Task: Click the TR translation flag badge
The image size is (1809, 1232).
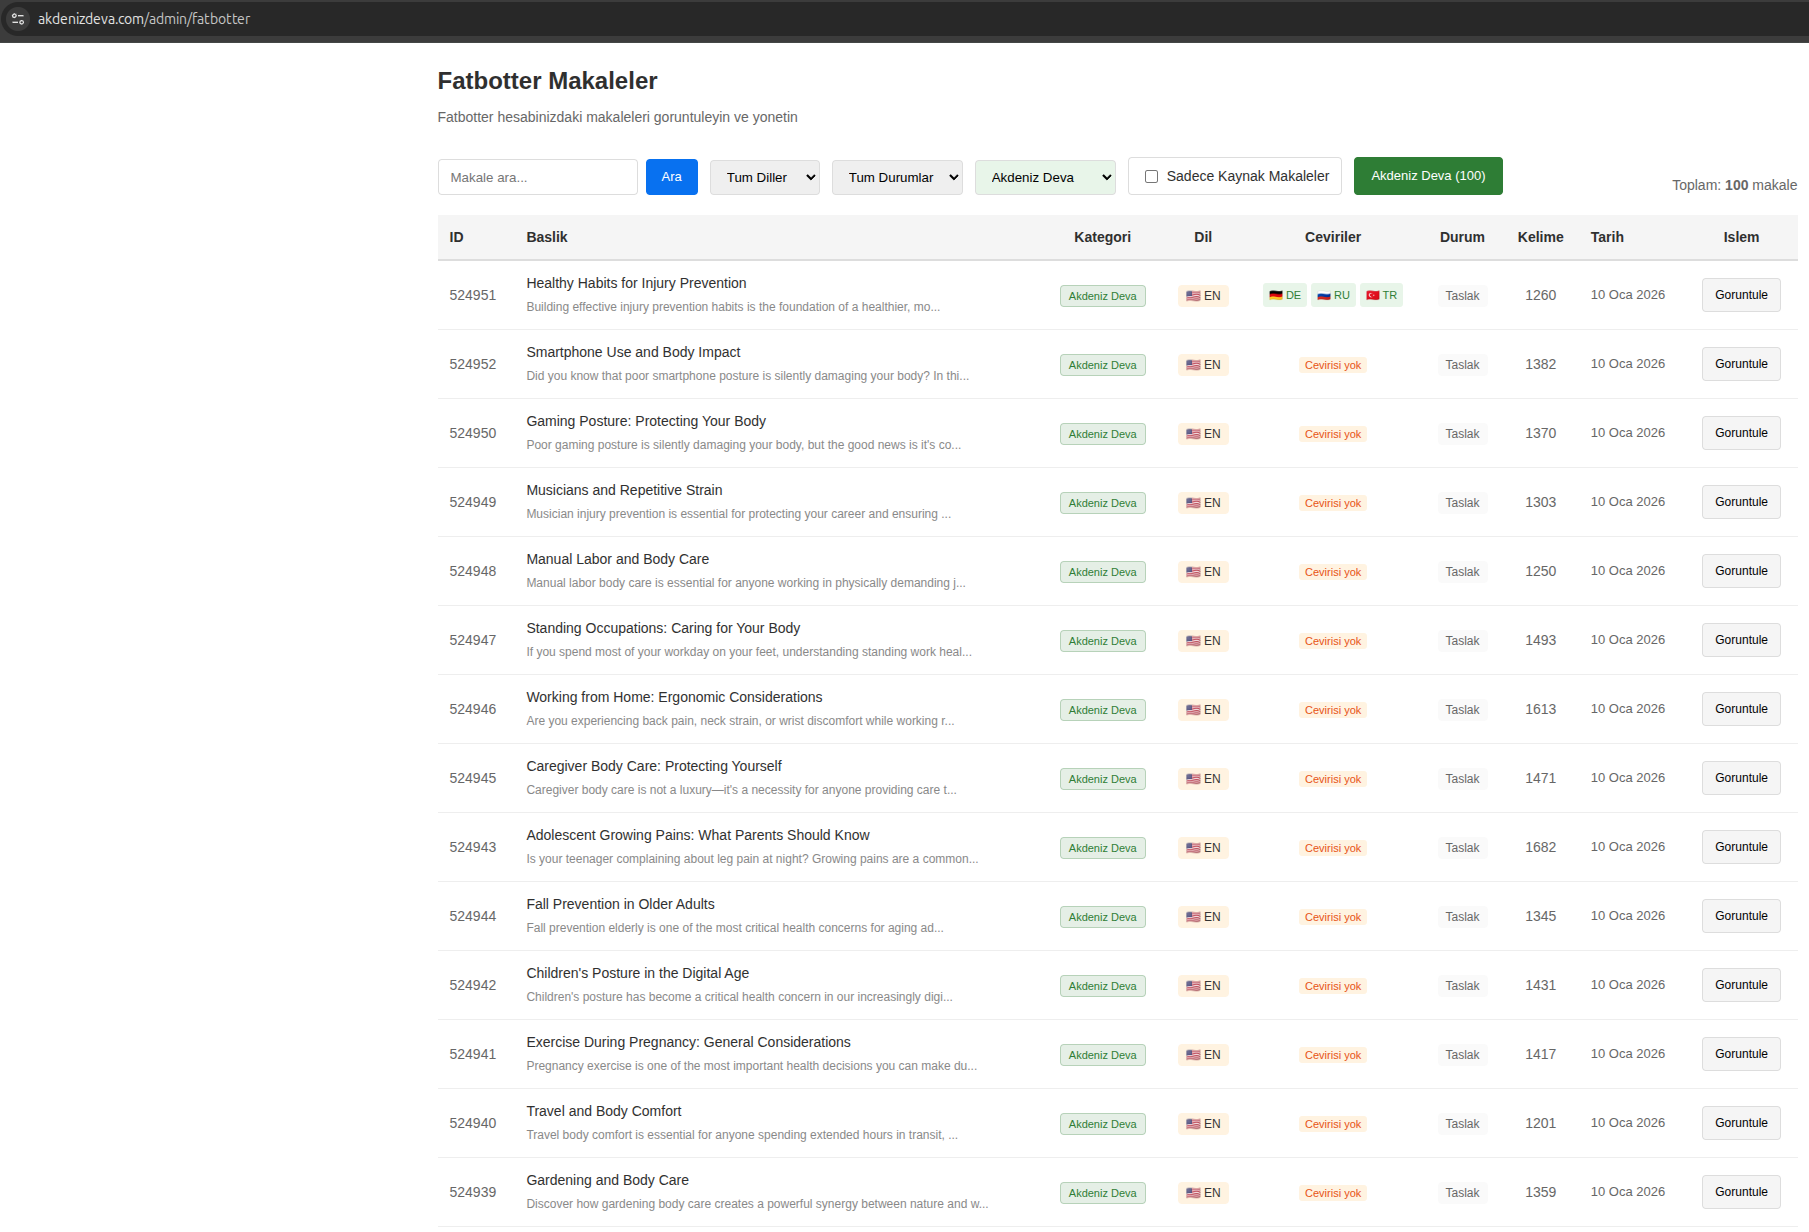Action: [1381, 295]
